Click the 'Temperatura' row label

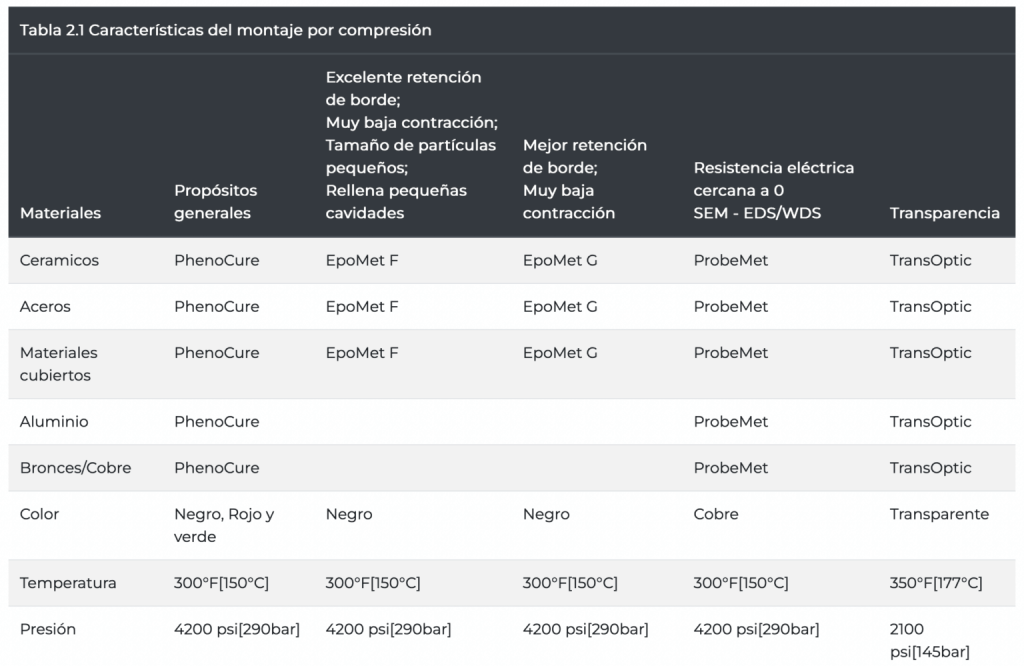pos(68,582)
